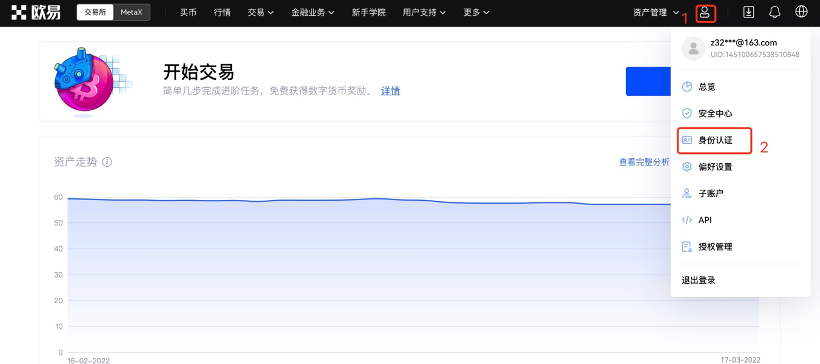This screenshot has height=364, width=820.
Task: Click the API code brackets icon
Action: point(687,220)
